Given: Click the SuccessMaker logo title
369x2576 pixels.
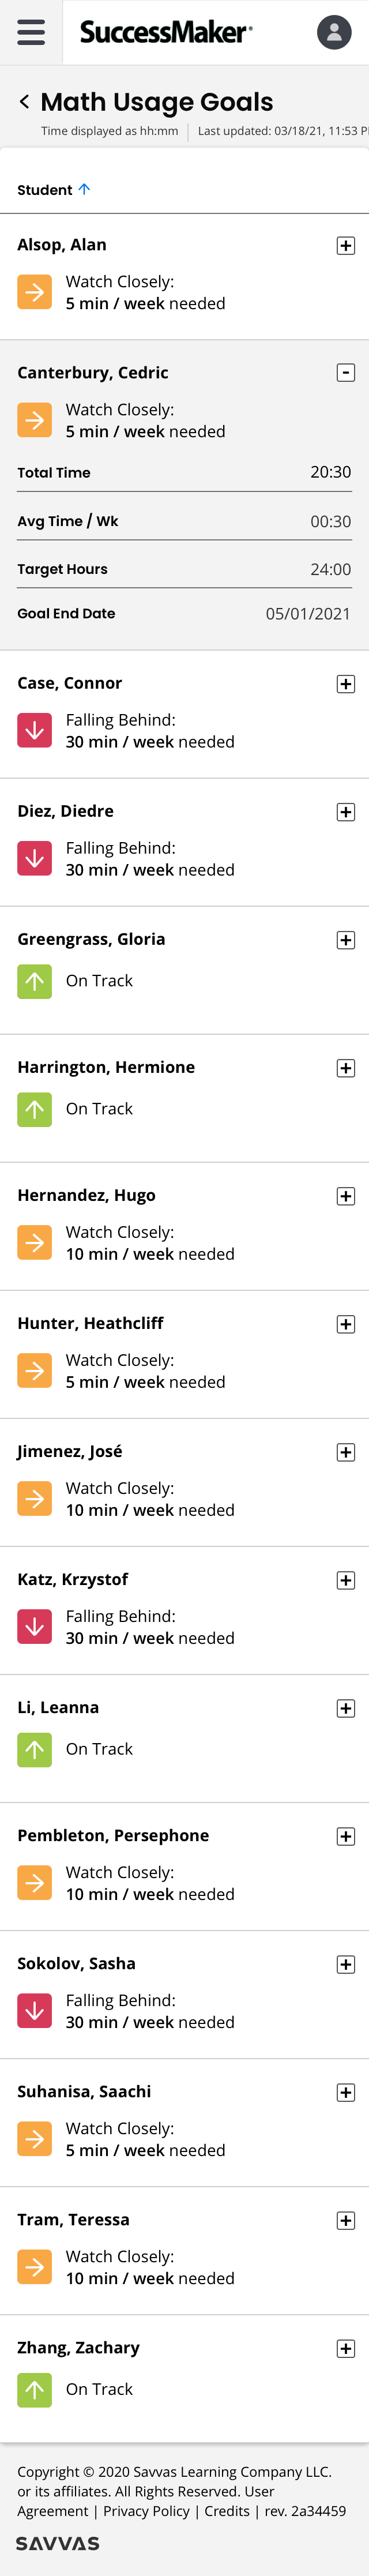Looking at the screenshot, I should tap(166, 32).
